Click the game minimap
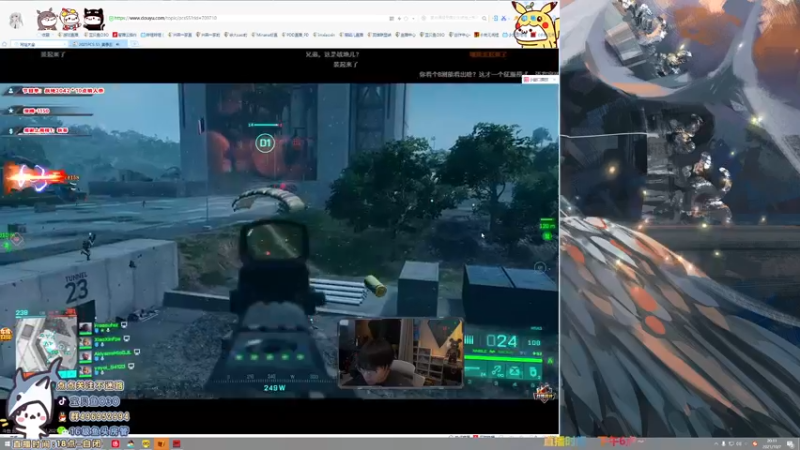800x450 pixels. click(46, 343)
